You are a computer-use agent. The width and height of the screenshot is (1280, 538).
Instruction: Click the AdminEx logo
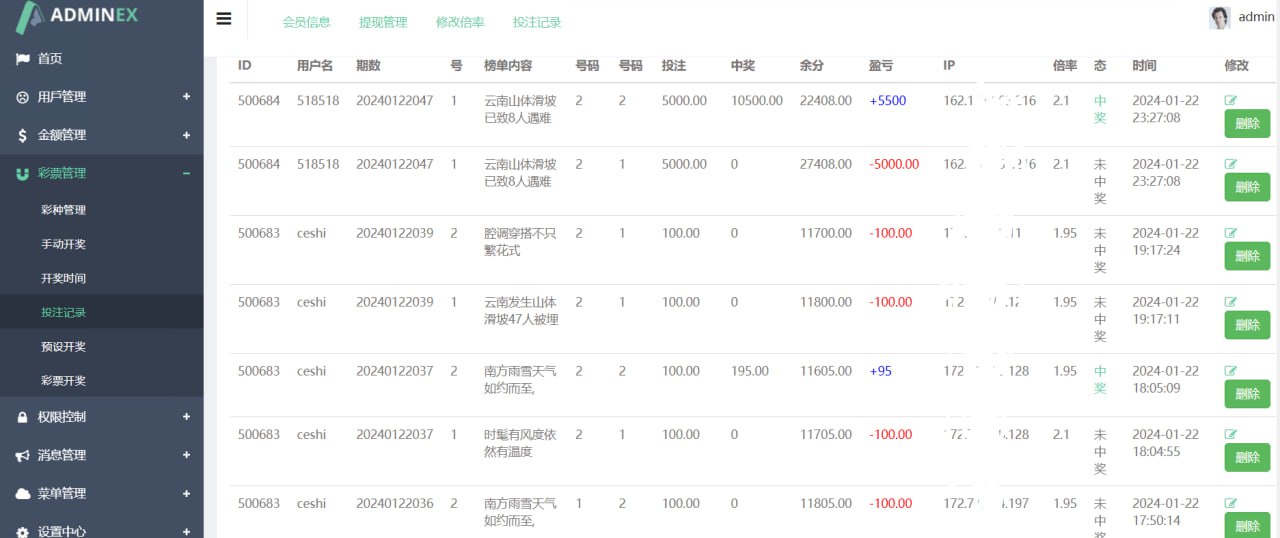[x=78, y=16]
